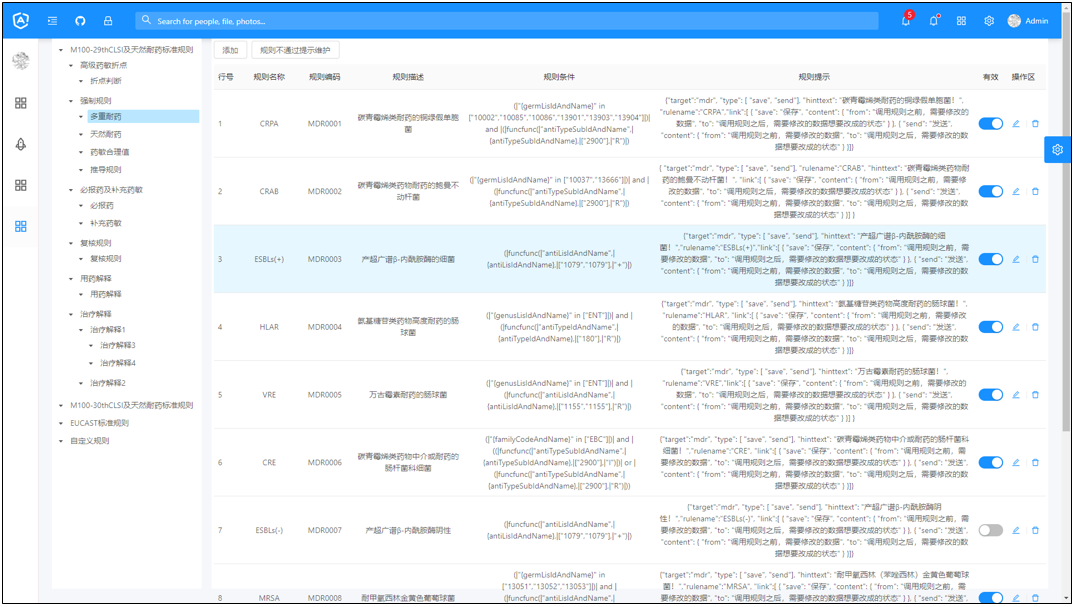Delete the CRAB rule via trash icon

[x=1035, y=192]
